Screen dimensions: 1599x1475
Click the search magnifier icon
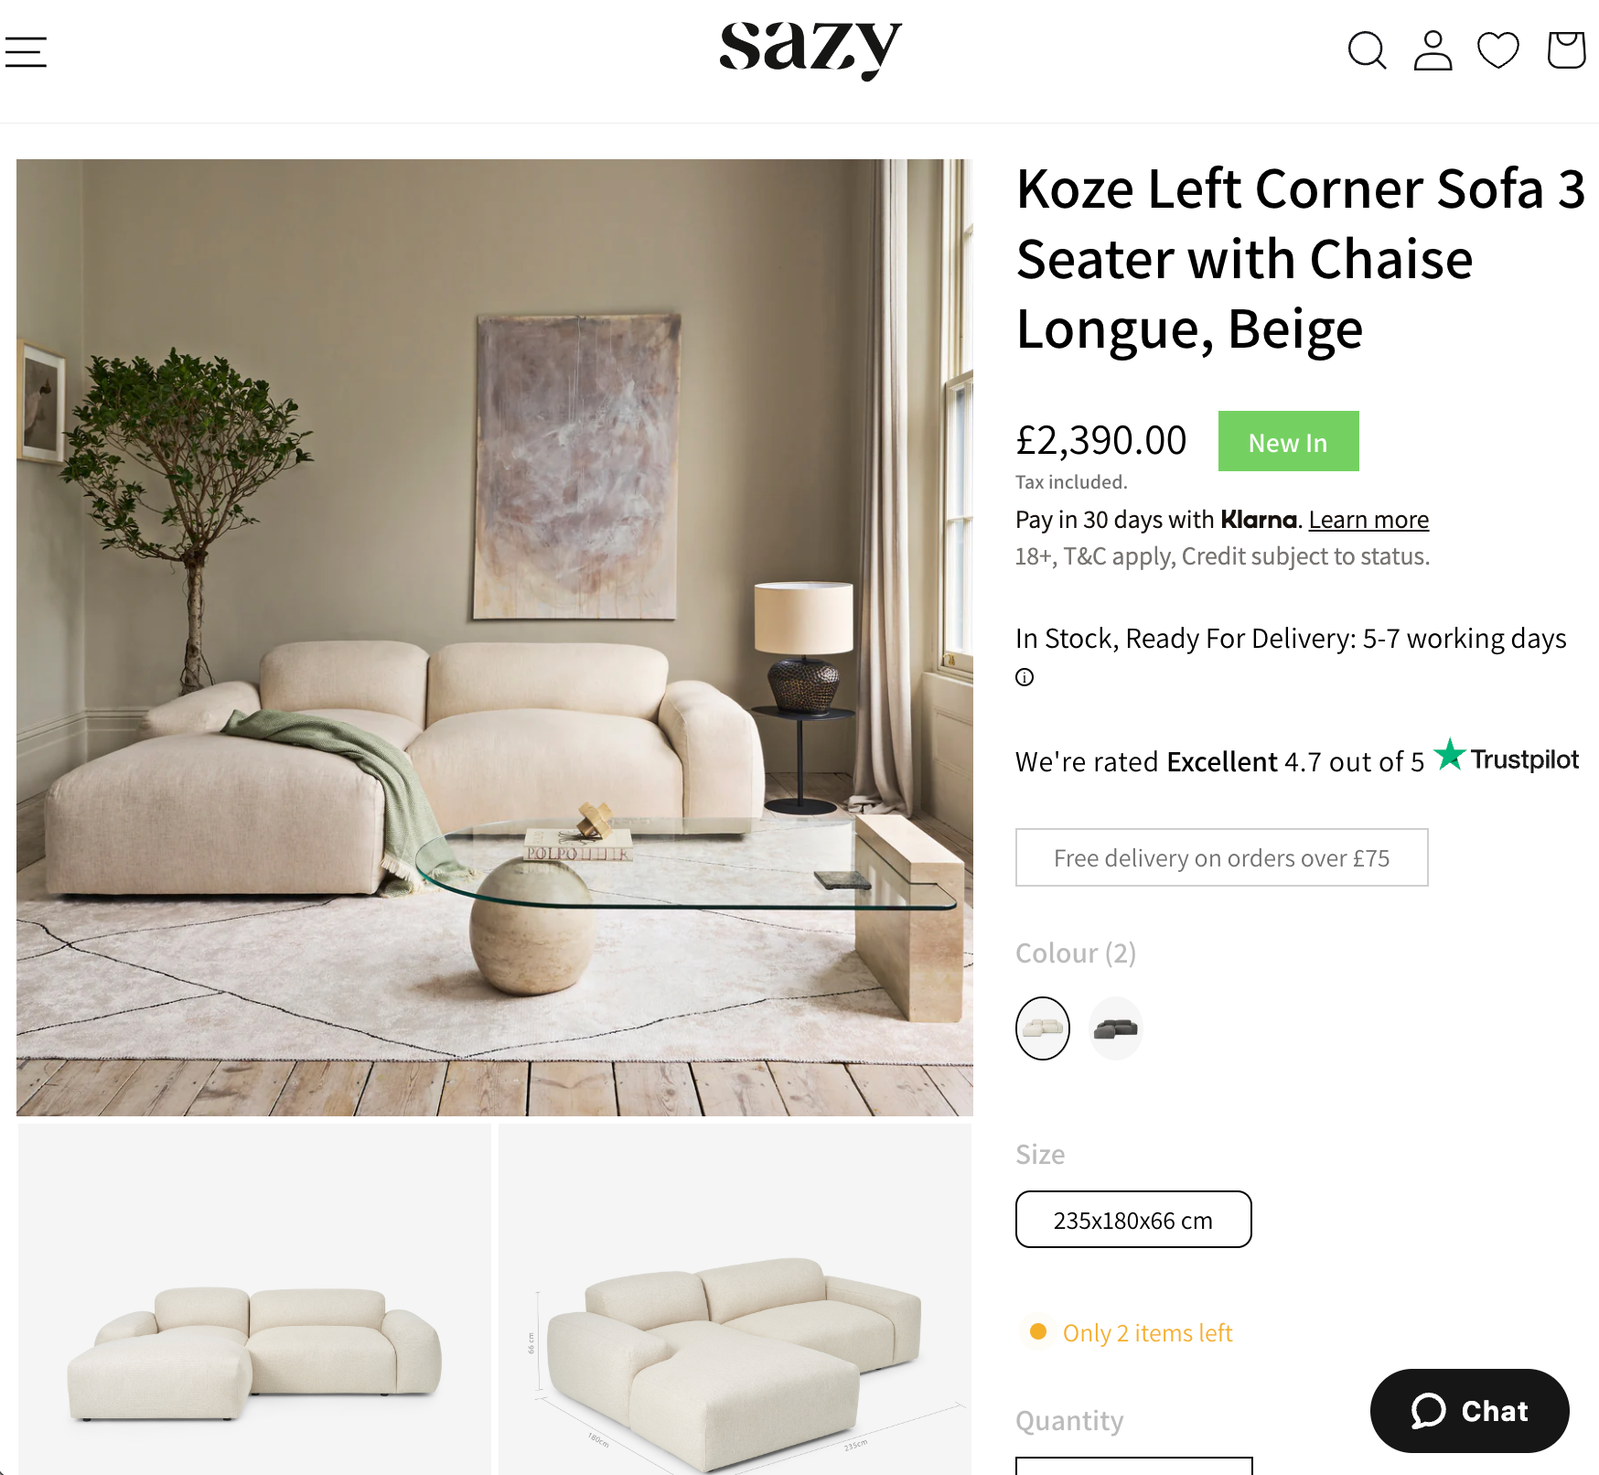pyautogui.click(x=1367, y=50)
